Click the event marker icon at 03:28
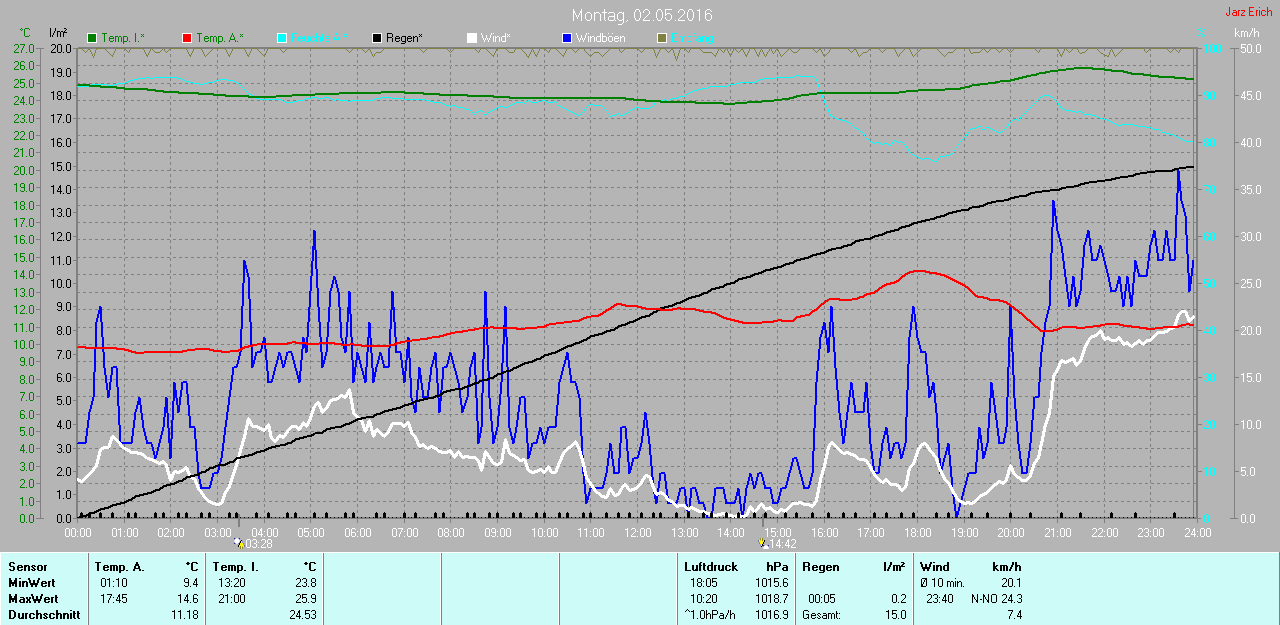This screenshot has height=625, width=1280. (x=239, y=543)
